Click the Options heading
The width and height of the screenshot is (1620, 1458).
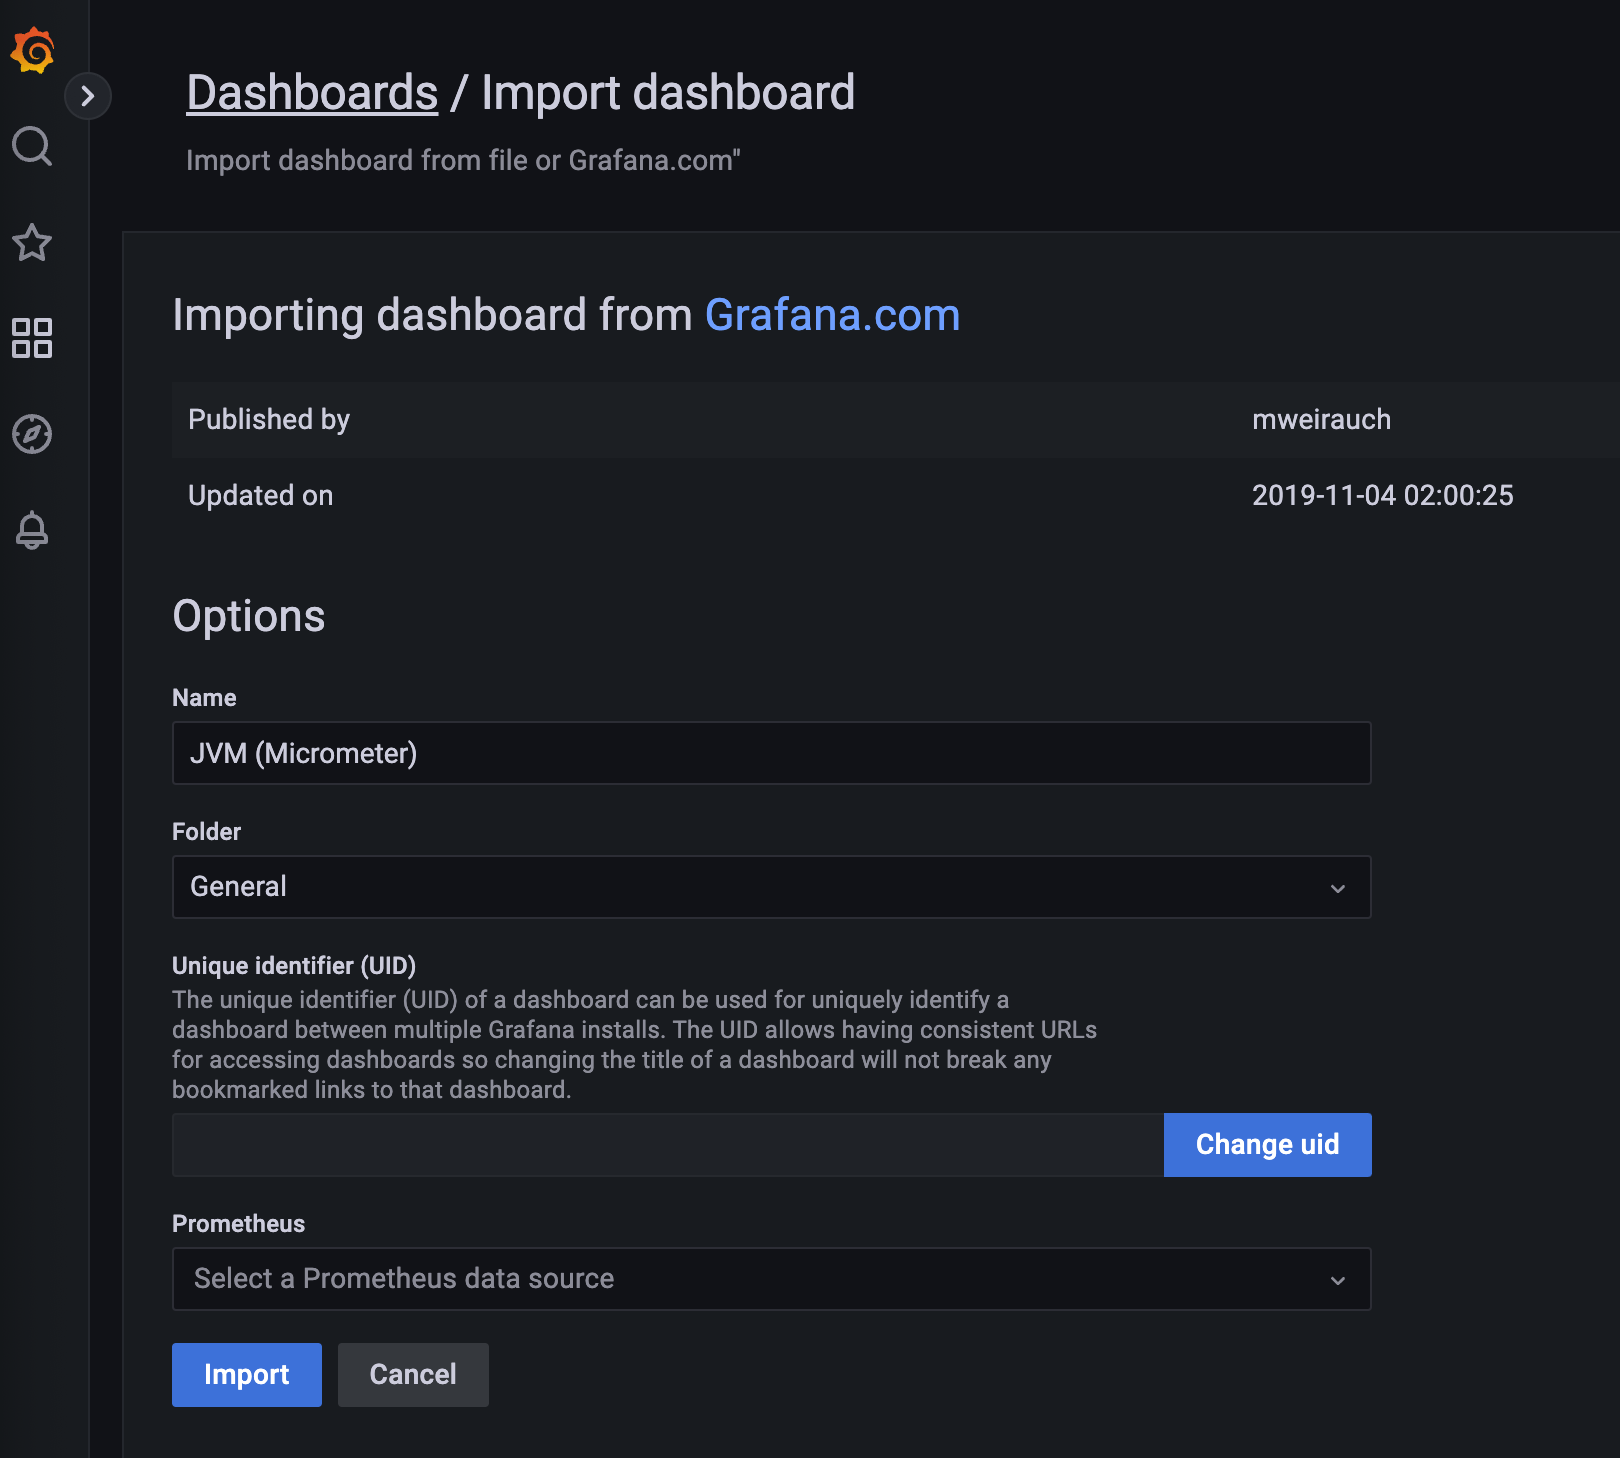point(249,616)
